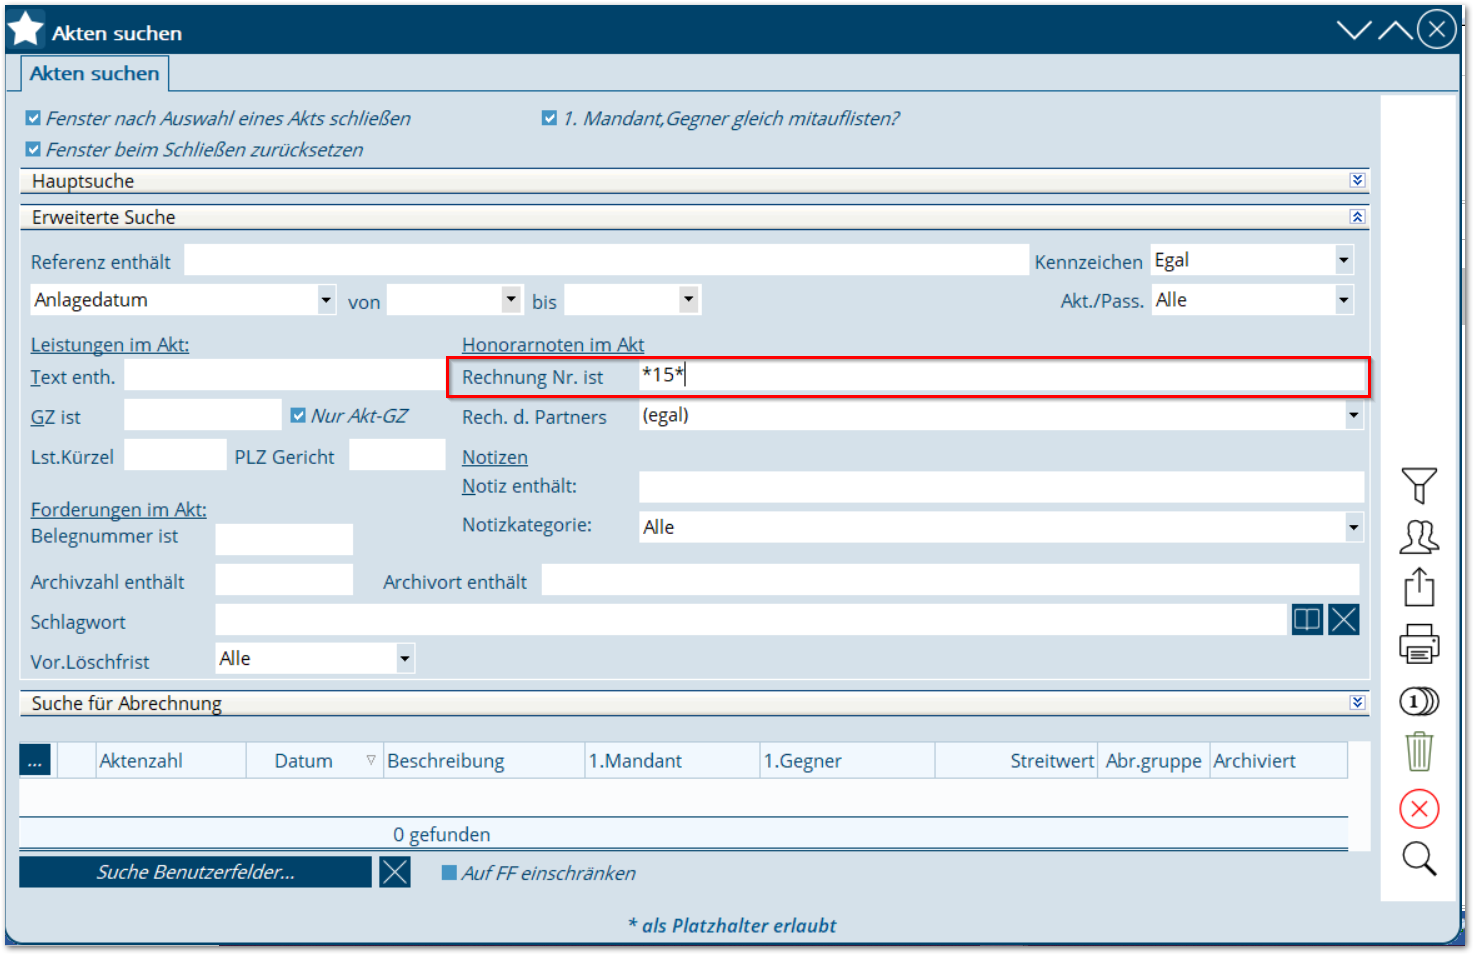Image resolution: width=1474 pixels, height=955 pixels.
Task: Expand Suche für Abrechnung section
Action: tap(1357, 703)
